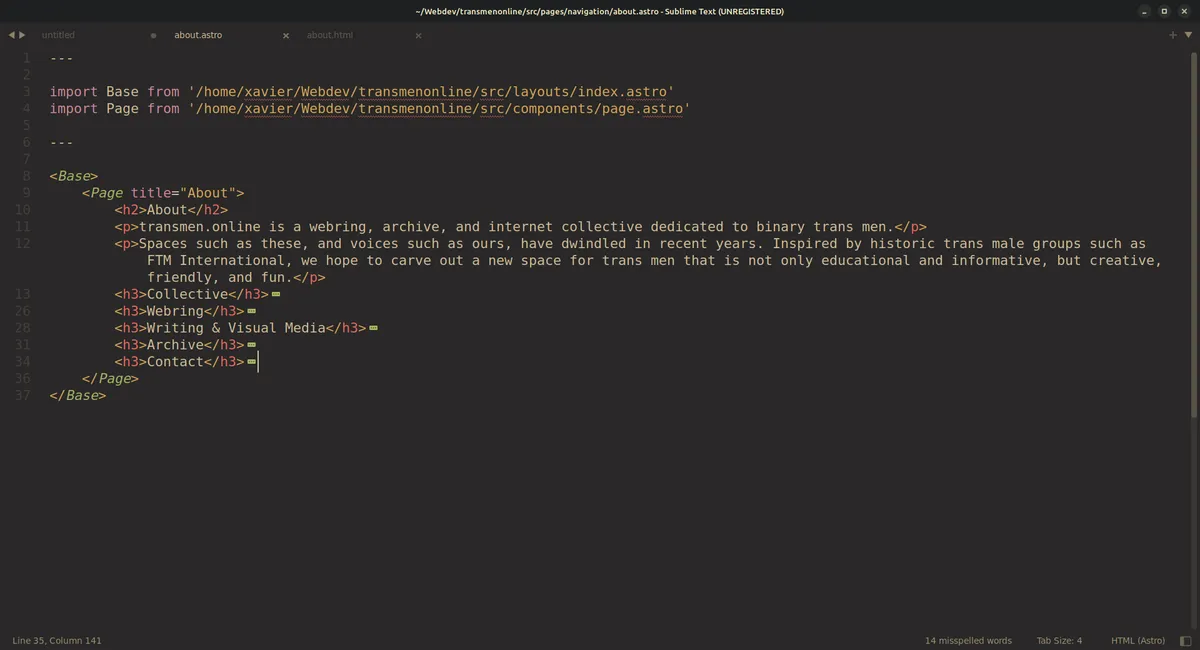This screenshot has height=650, width=1200.
Task: Click line number 13 in the gutter
Action: [23, 294]
